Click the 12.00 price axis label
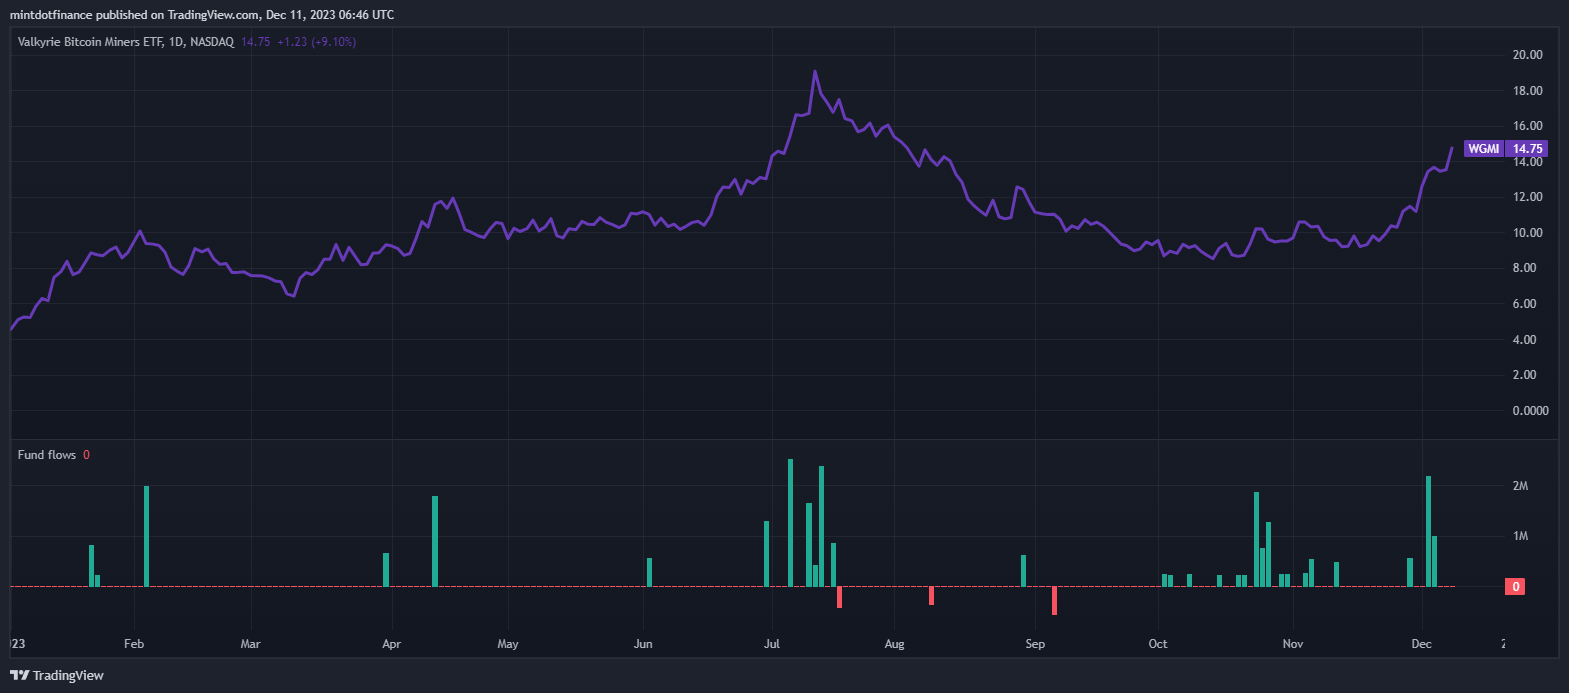Viewport: 1569px width, 693px height. [x=1527, y=197]
